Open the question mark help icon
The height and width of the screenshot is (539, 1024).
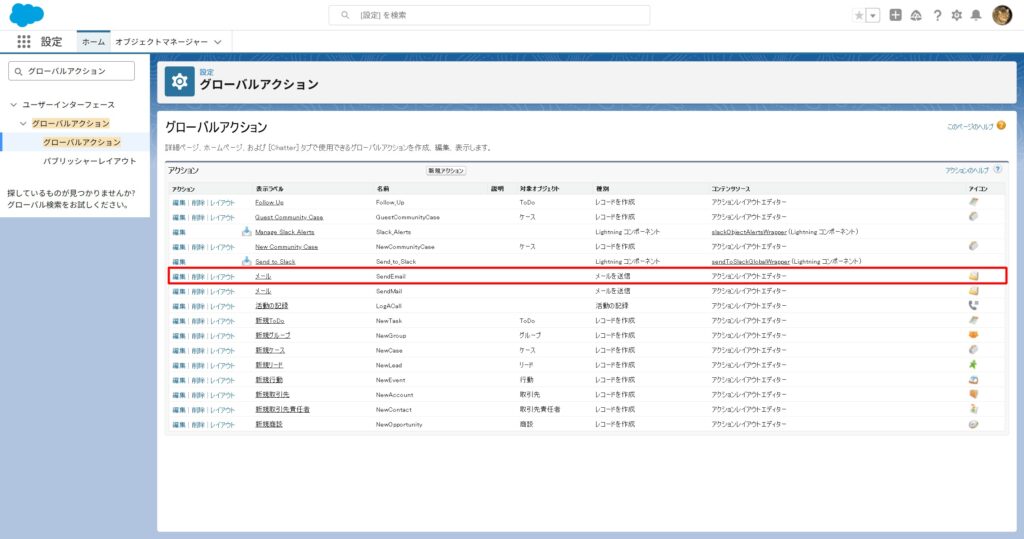point(937,15)
